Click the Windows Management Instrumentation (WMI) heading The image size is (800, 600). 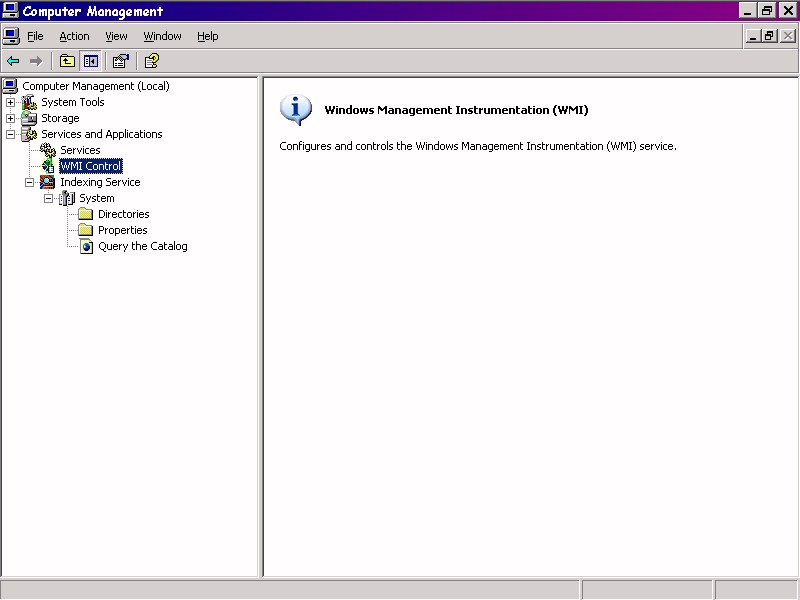(456, 110)
